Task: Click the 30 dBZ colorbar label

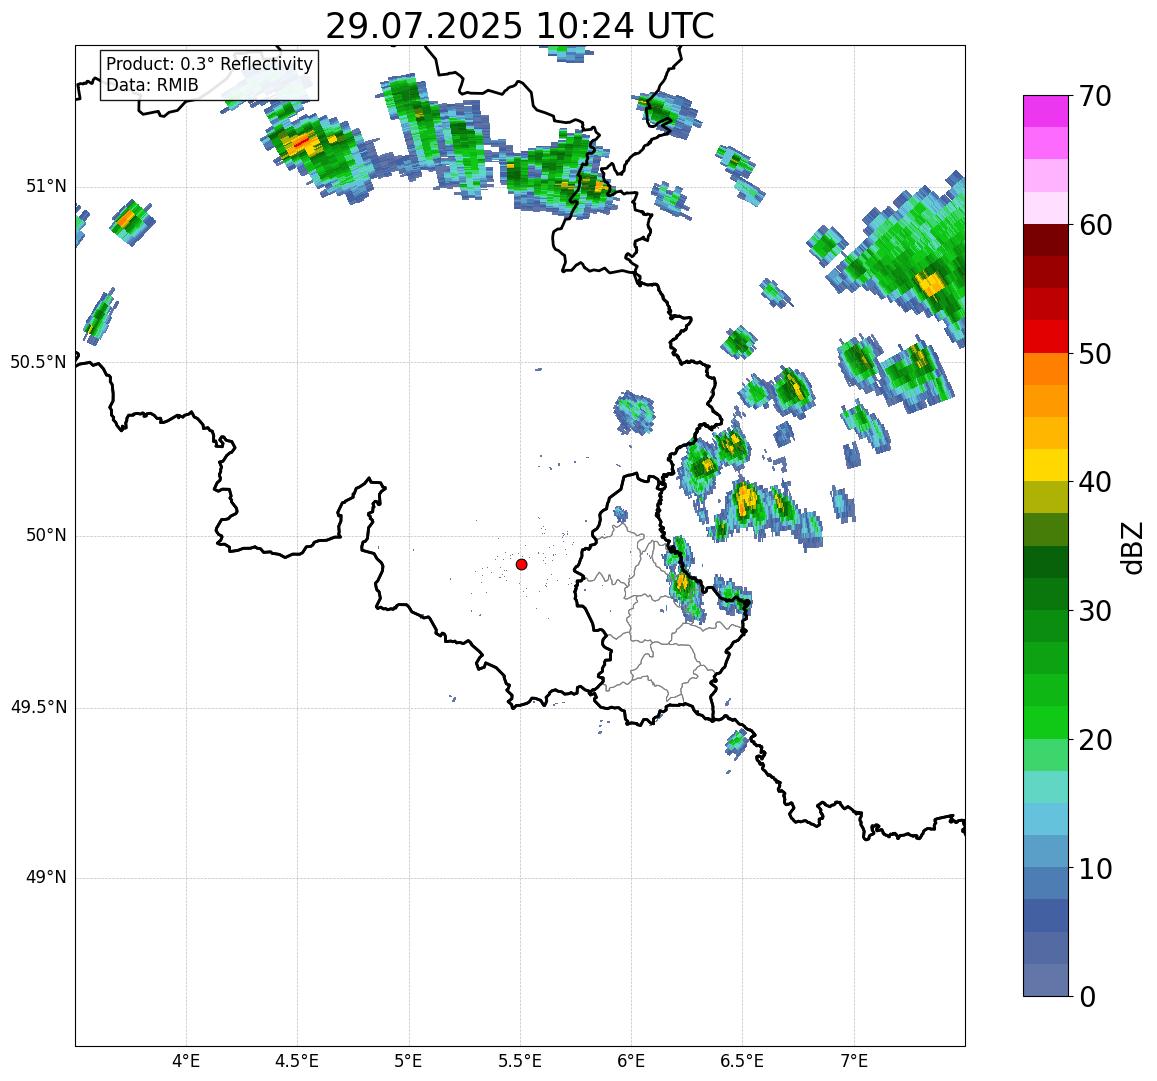Action: [x=1096, y=611]
